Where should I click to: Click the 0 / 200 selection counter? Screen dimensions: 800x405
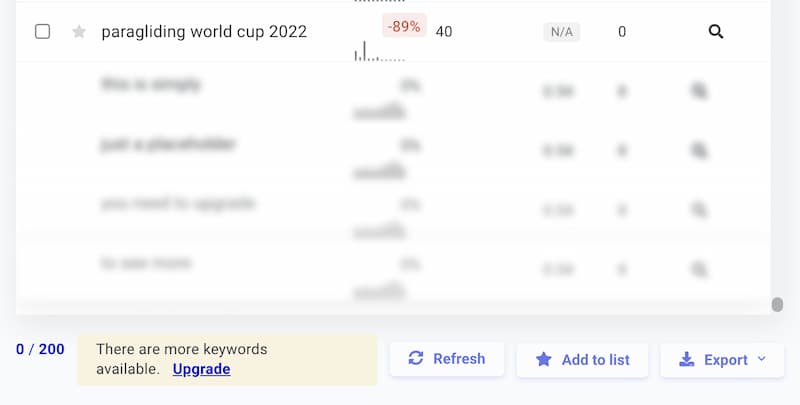pyautogui.click(x=40, y=349)
